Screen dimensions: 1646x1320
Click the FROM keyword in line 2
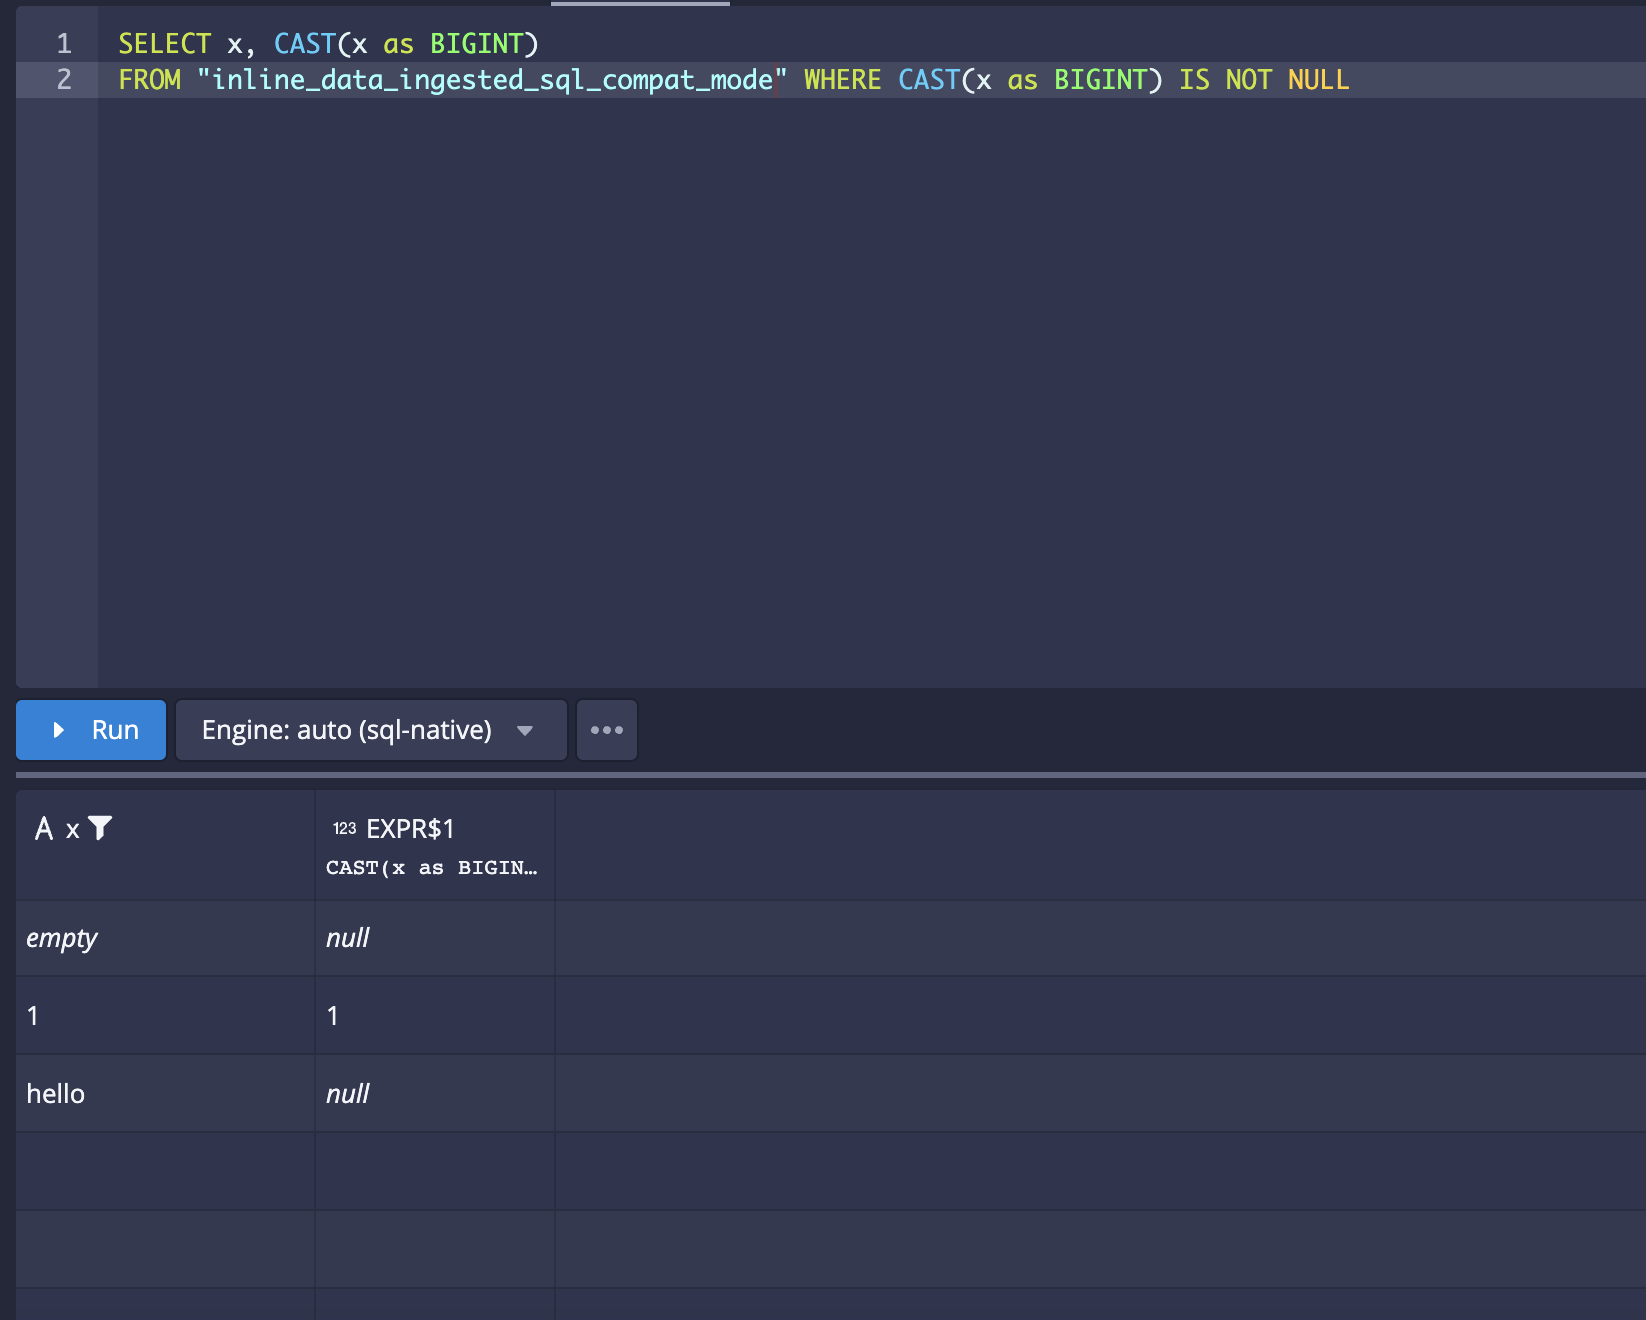click(x=150, y=80)
